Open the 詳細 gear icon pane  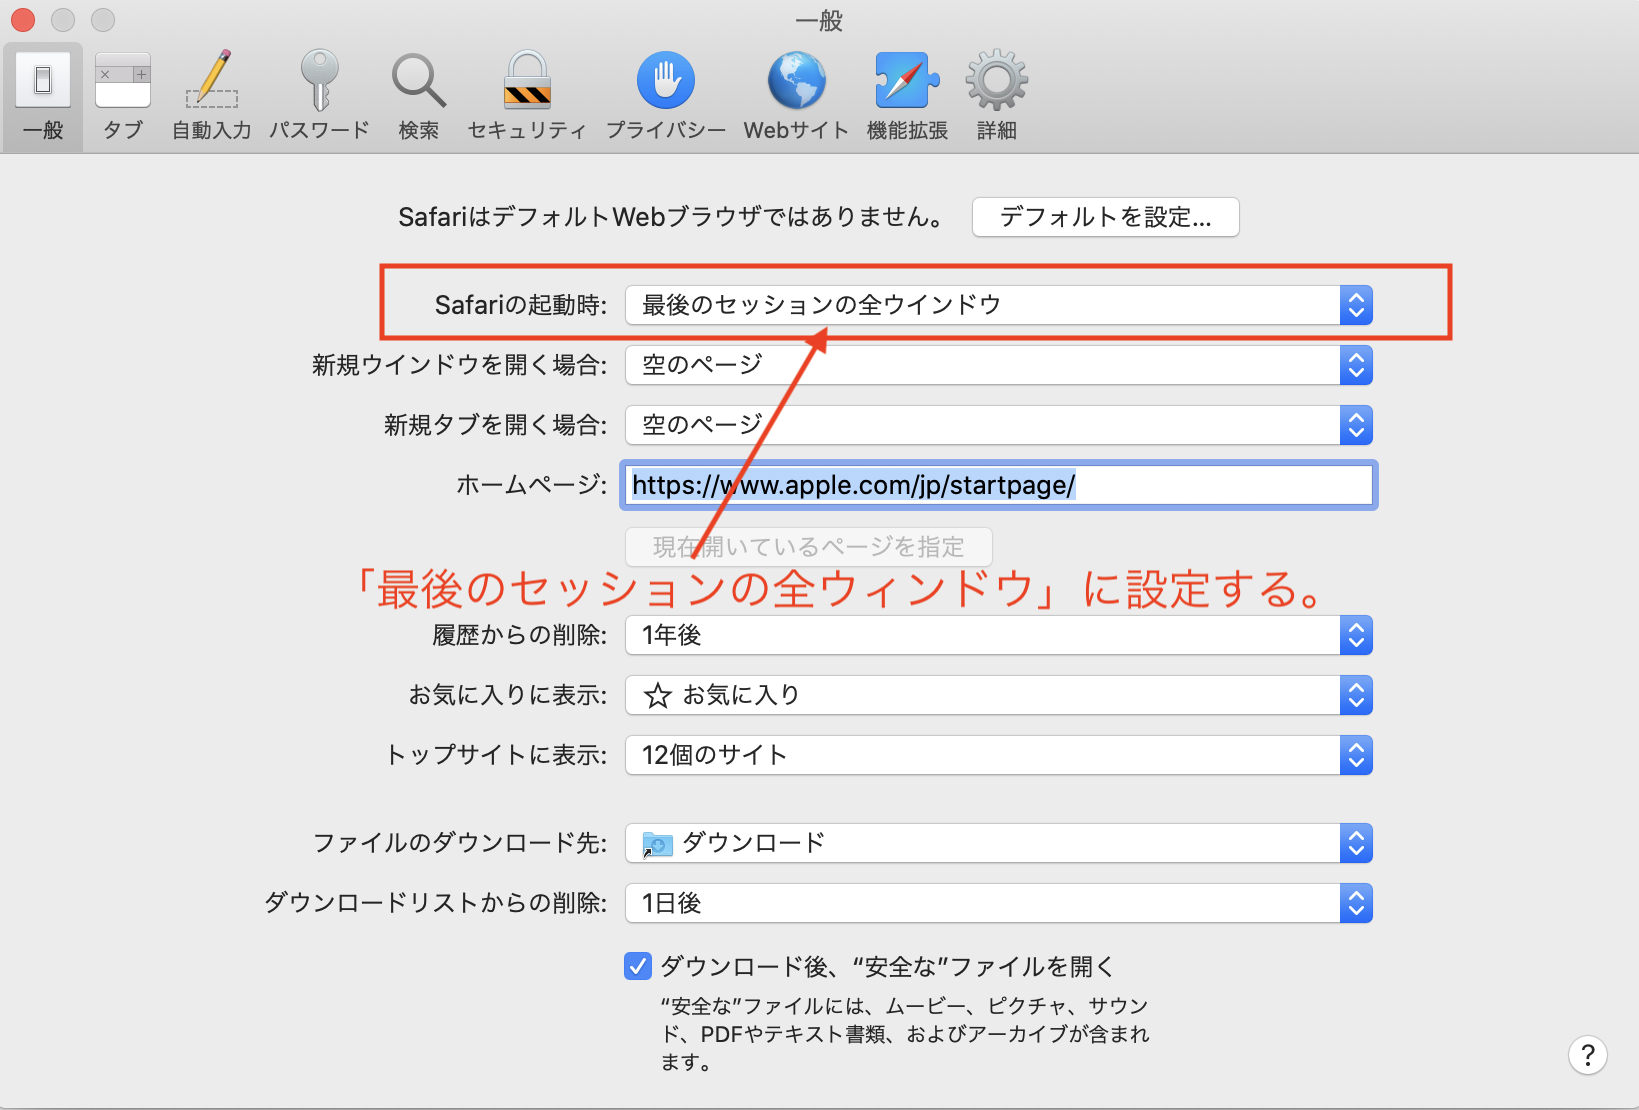point(997,97)
